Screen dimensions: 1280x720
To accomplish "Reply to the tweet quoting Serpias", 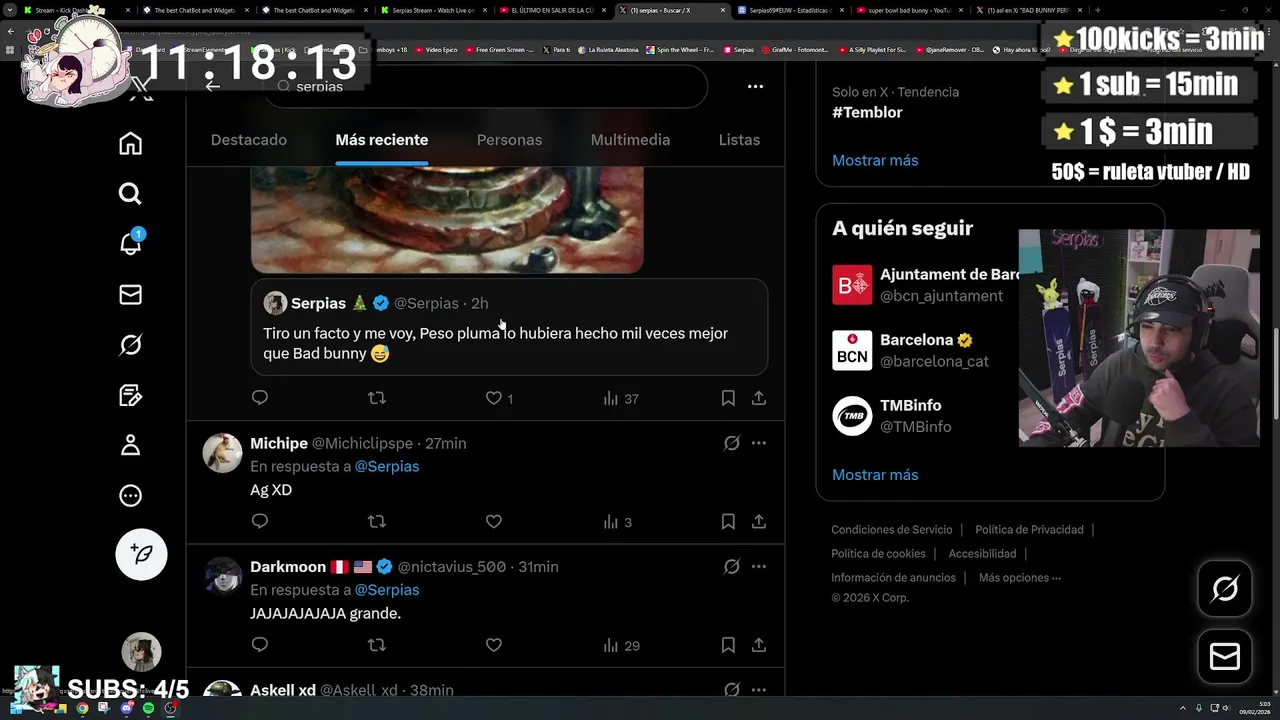I will (x=260, y=398).
